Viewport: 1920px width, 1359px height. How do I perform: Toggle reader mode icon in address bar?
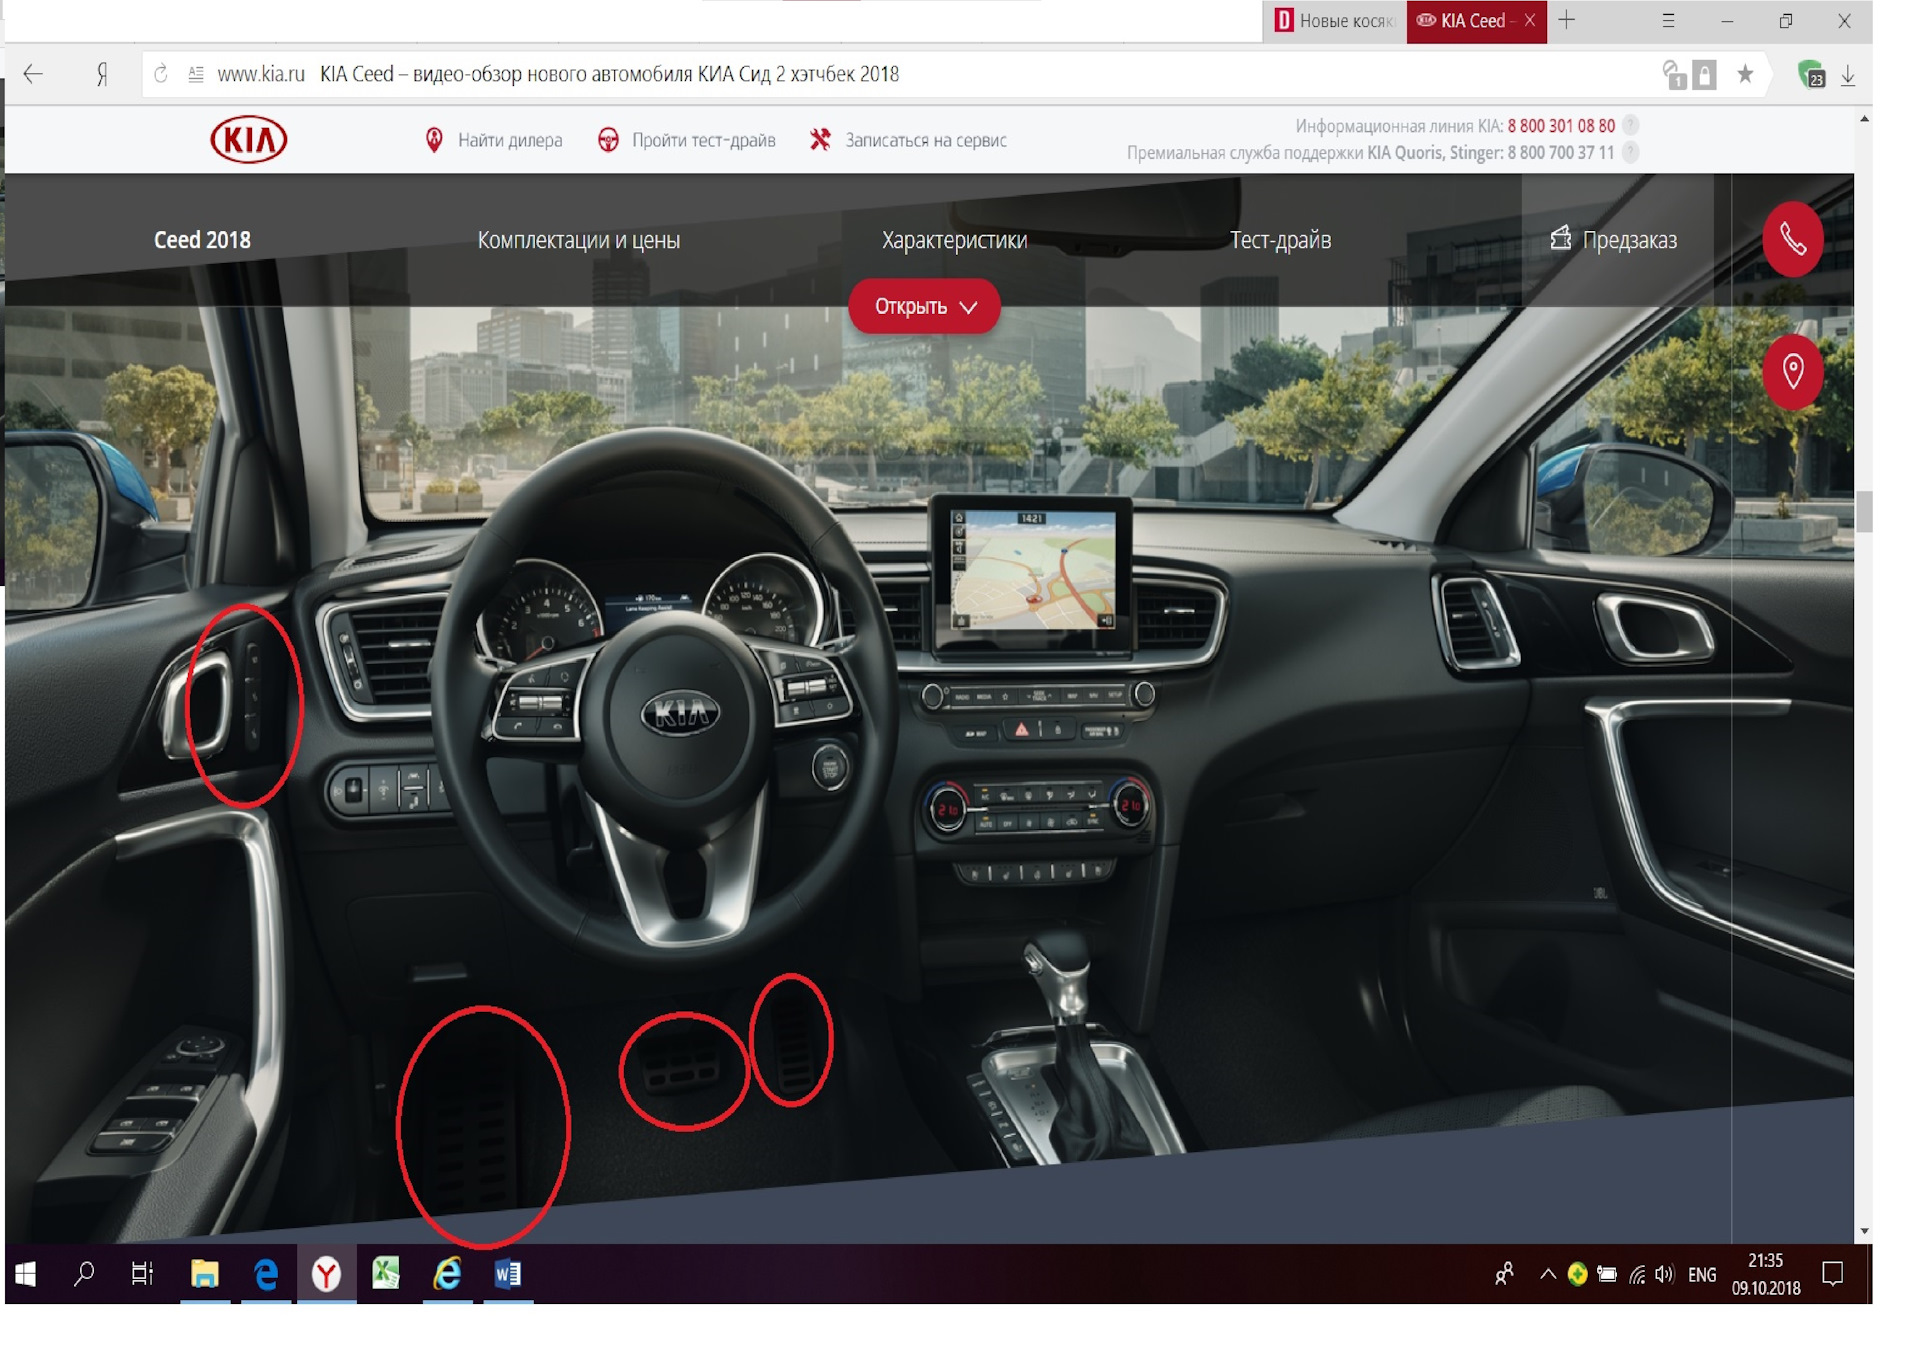[196, 74]
